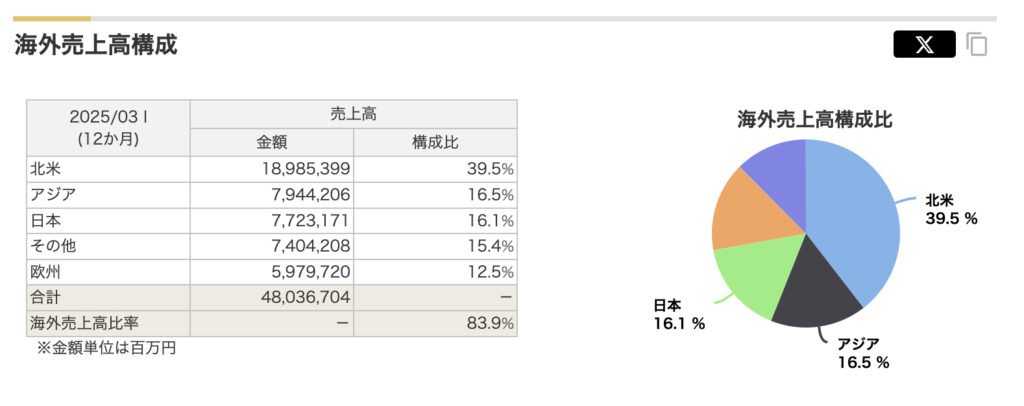Click the 海外売上高比率 value 83.9%
The height and width of the screenshot is (406, 1024).
point(490,323)
